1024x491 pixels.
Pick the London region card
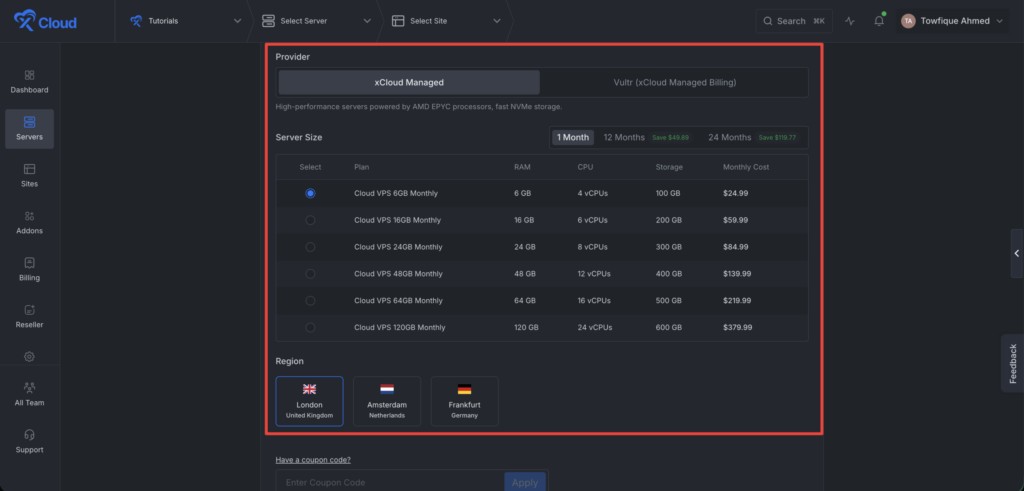(x=310, y=402)
